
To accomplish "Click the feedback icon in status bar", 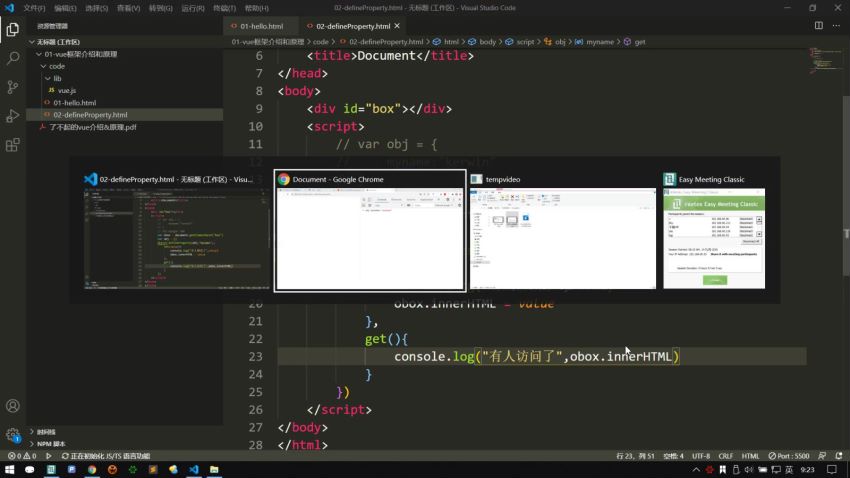I will (x=822, y=456).
